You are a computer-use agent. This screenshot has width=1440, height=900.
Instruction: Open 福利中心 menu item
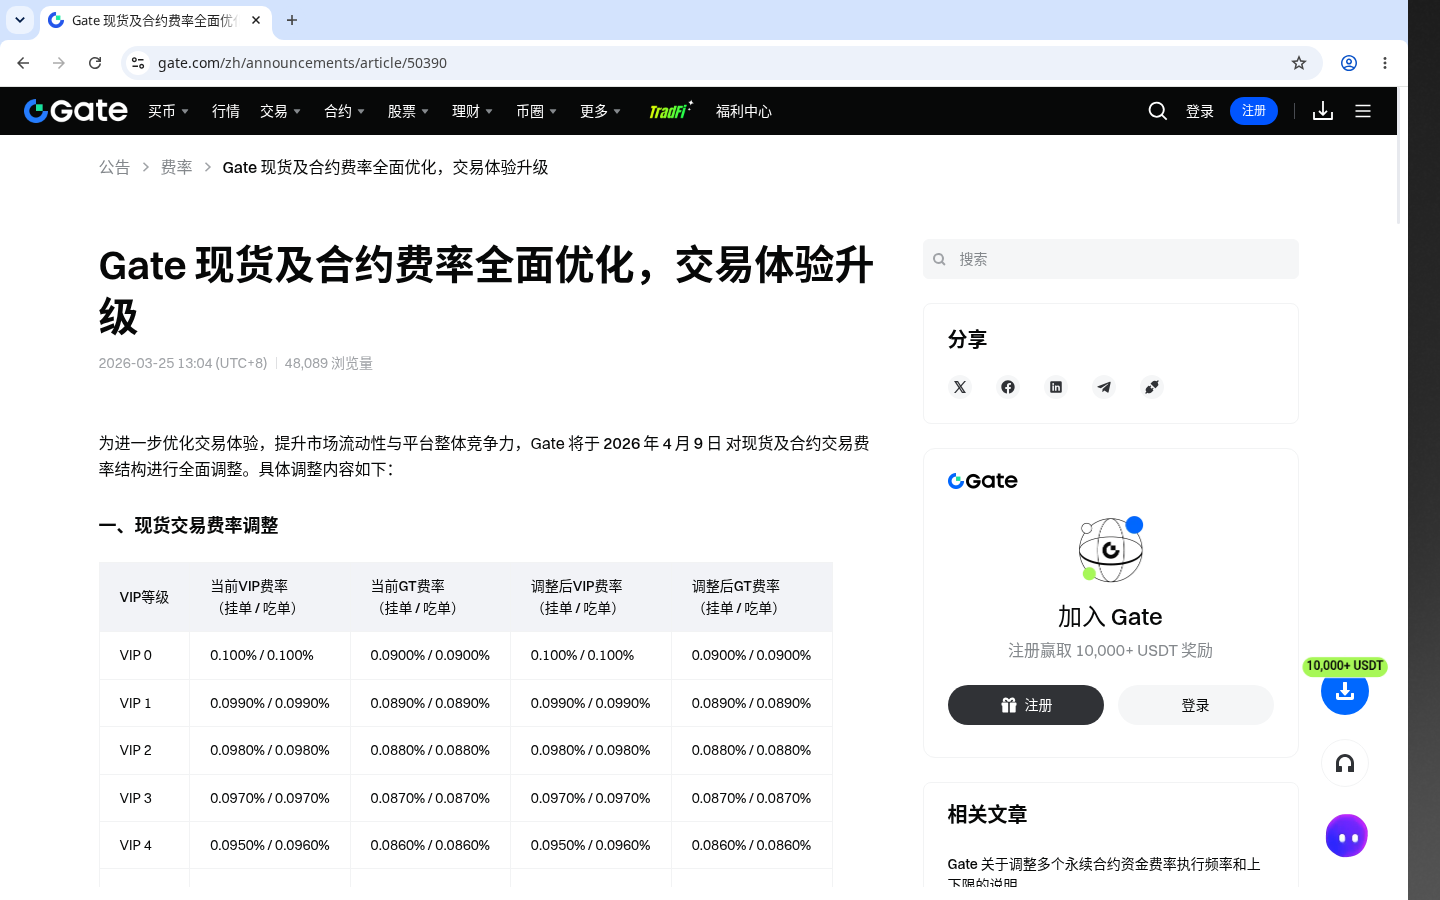tap(744, 111)
